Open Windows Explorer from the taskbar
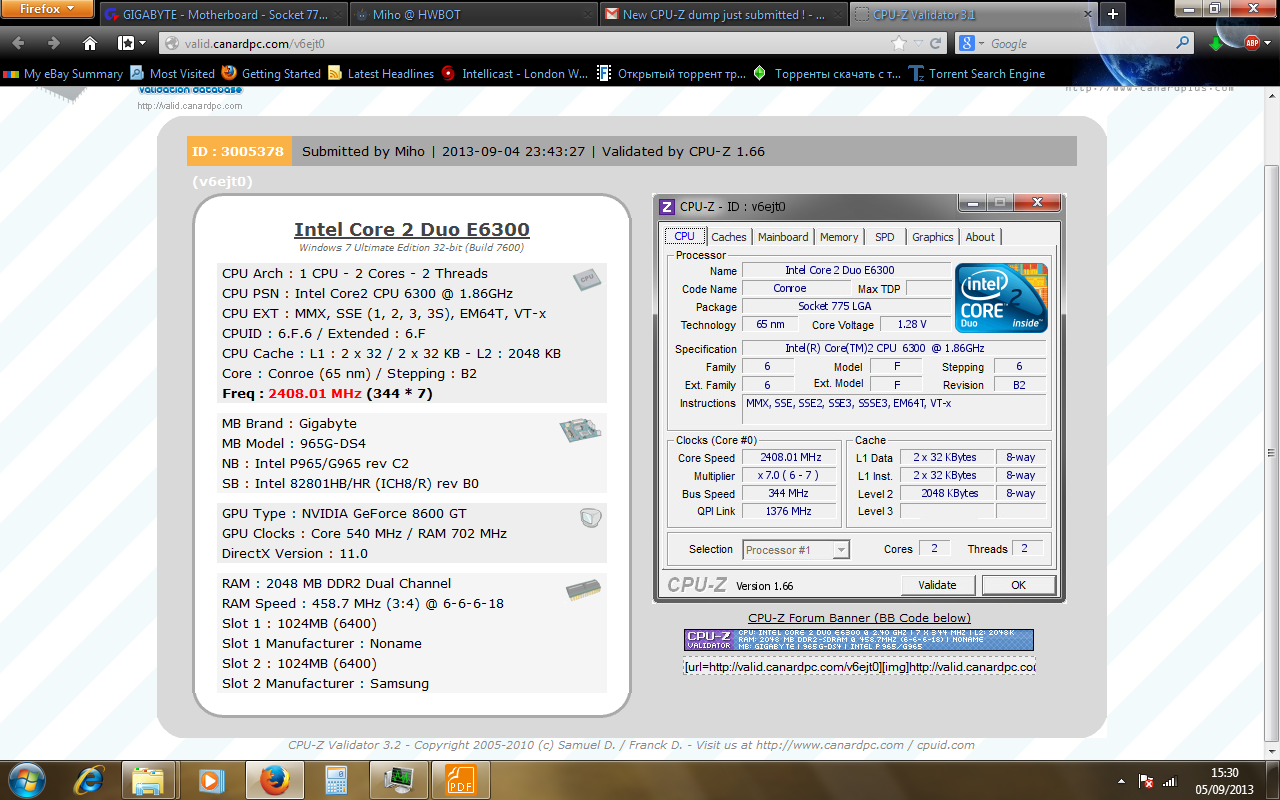This screenshot has width=1280, height=800. (149, 780)
